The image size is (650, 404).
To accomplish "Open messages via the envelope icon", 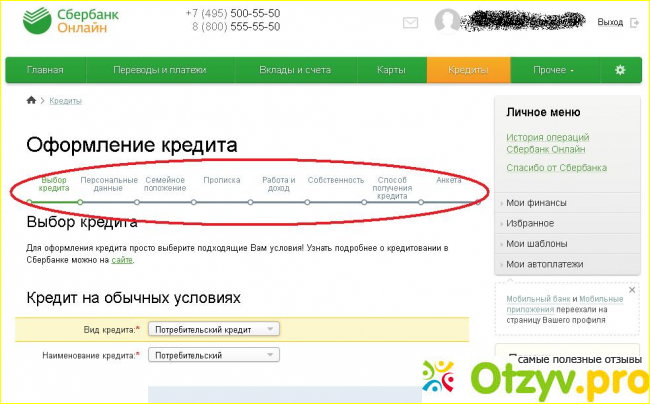I will click(x=411, y=22).
